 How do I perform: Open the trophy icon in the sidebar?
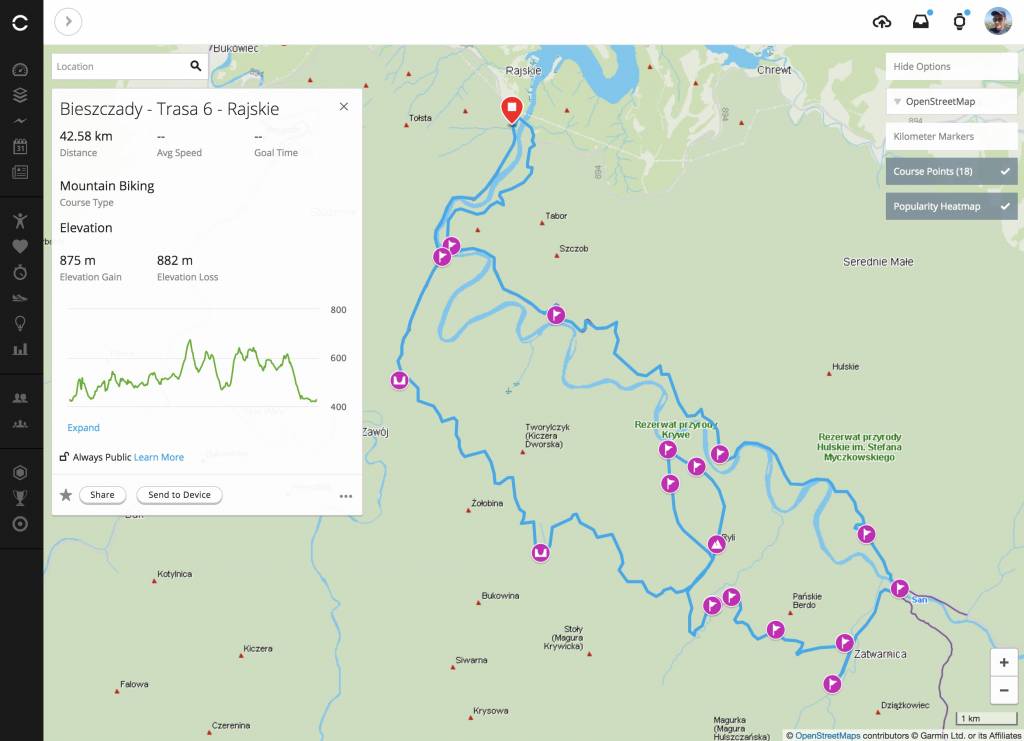20,498
